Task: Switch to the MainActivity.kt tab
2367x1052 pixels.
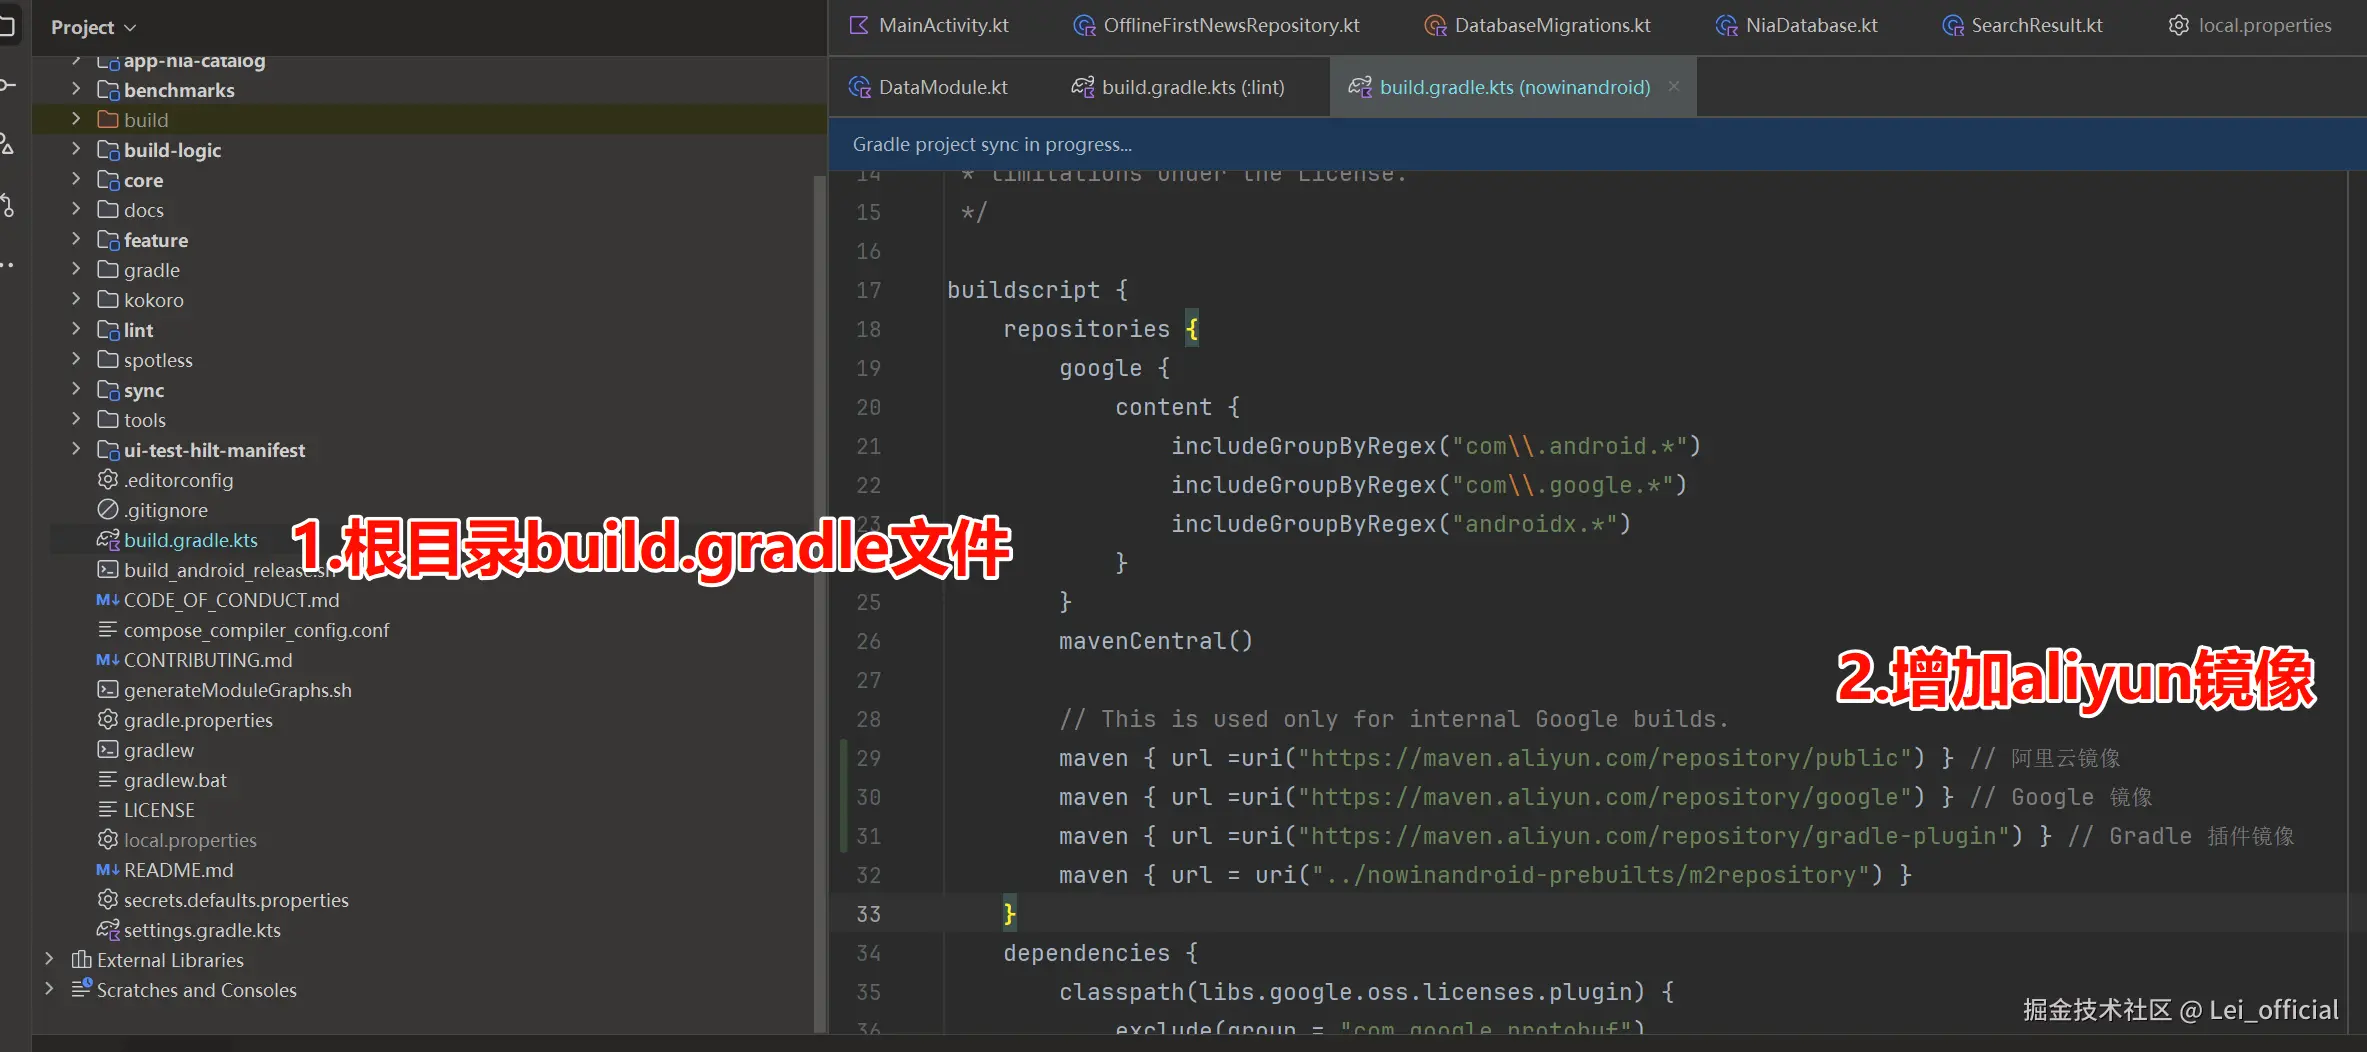Action: pos(929,26)
